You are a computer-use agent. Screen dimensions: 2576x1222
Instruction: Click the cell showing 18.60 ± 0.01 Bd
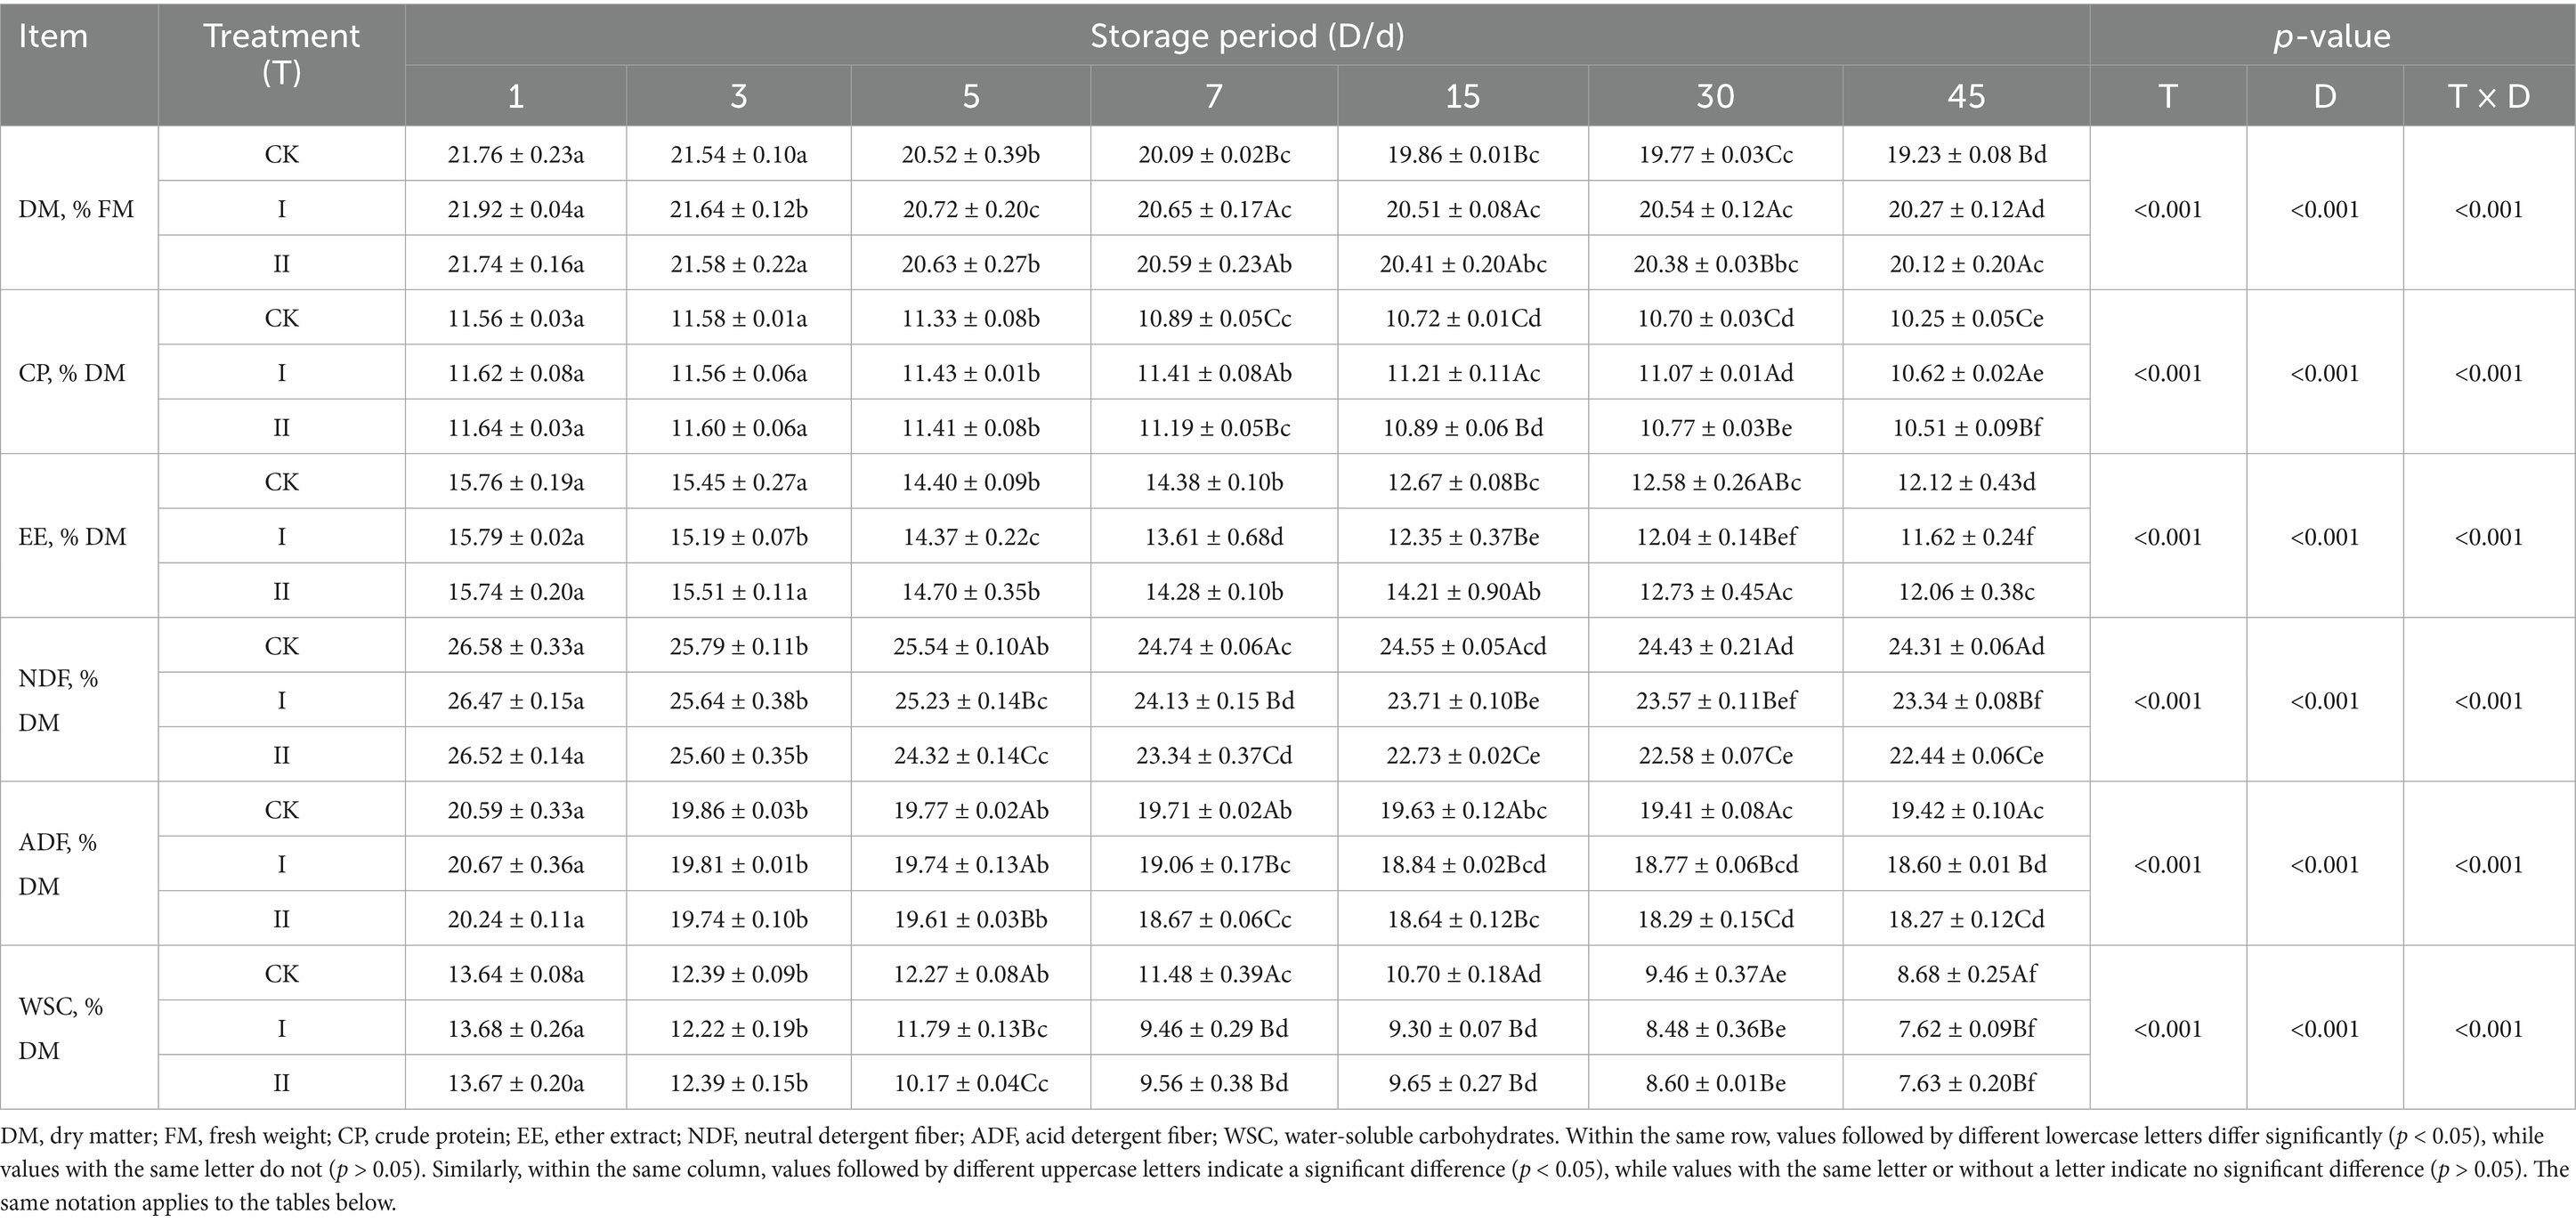[x=1965, y=865]
